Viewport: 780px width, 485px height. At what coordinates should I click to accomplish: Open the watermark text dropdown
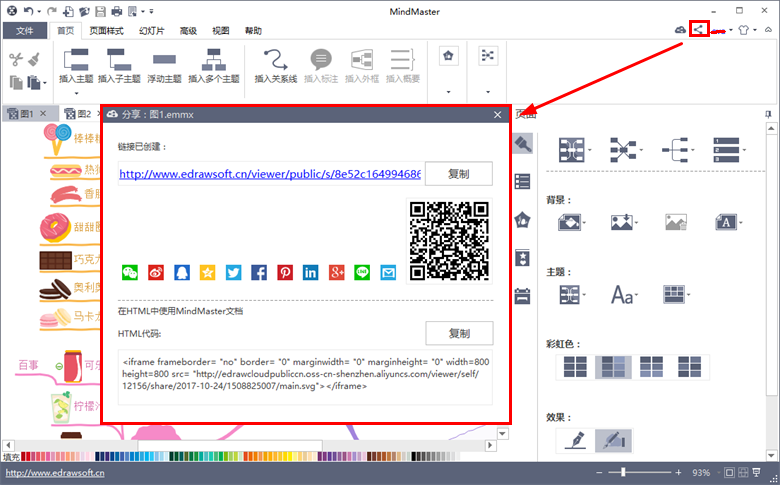pos(729,222)
